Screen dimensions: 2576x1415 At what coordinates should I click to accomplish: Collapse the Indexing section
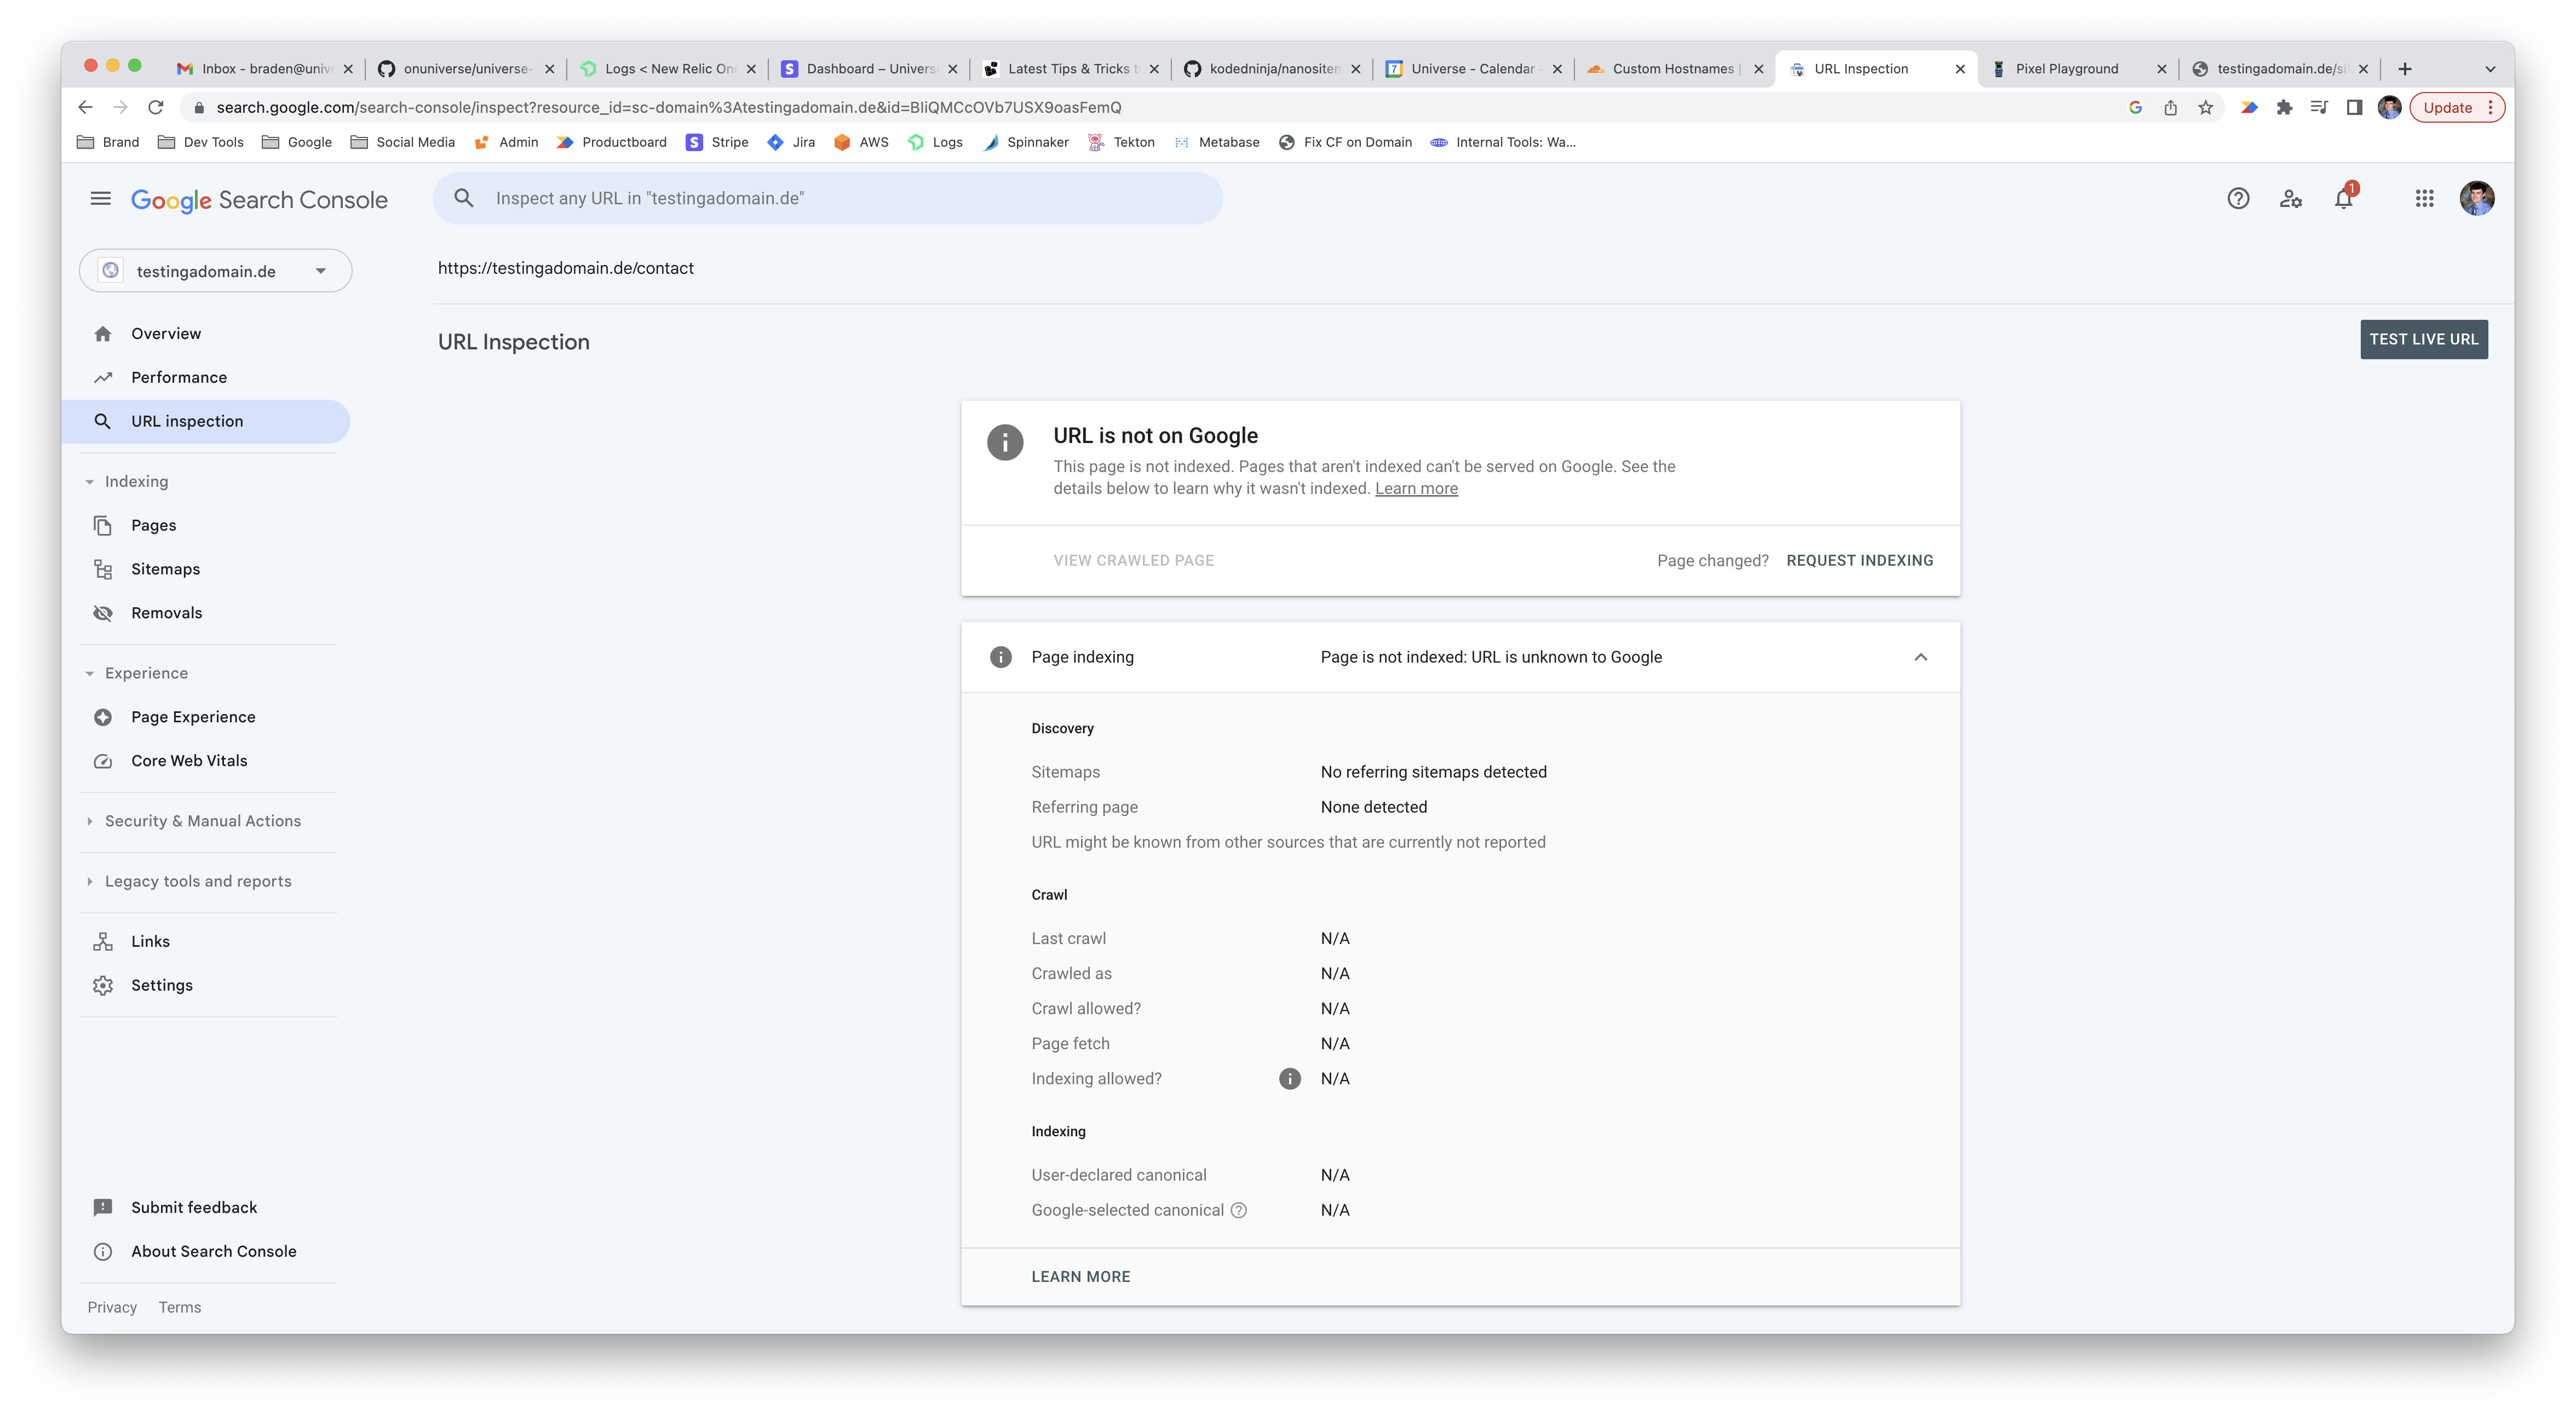(126, 481)
